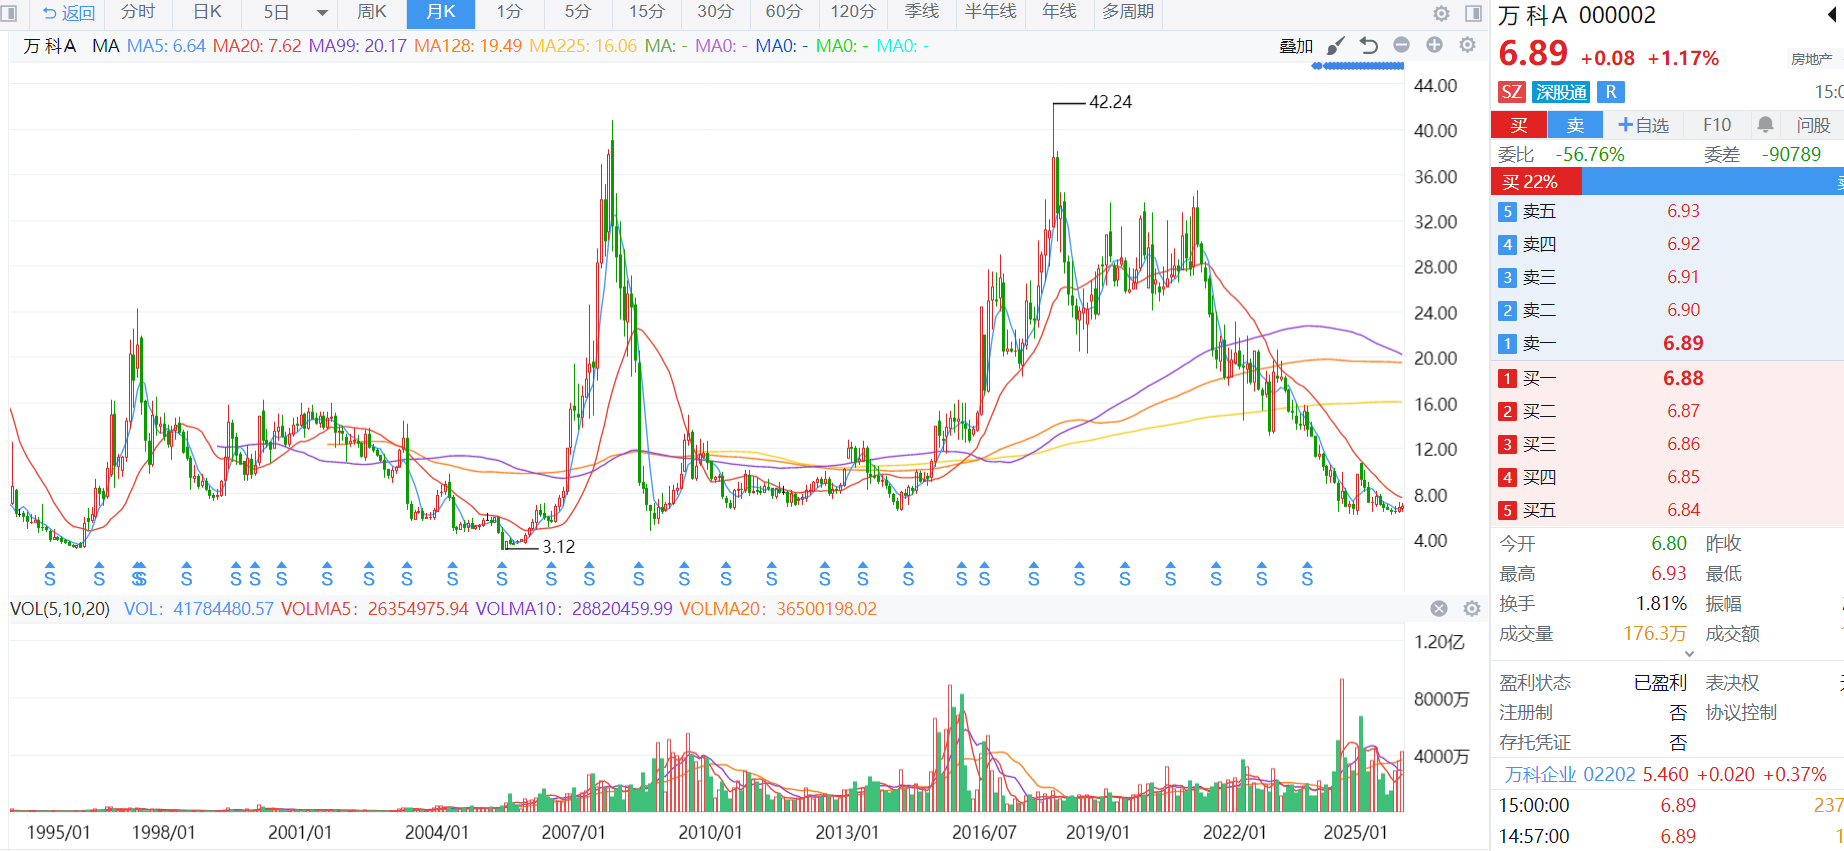
Task: Zoom out chart with minus circle icon
Action: coord(1401,45)
